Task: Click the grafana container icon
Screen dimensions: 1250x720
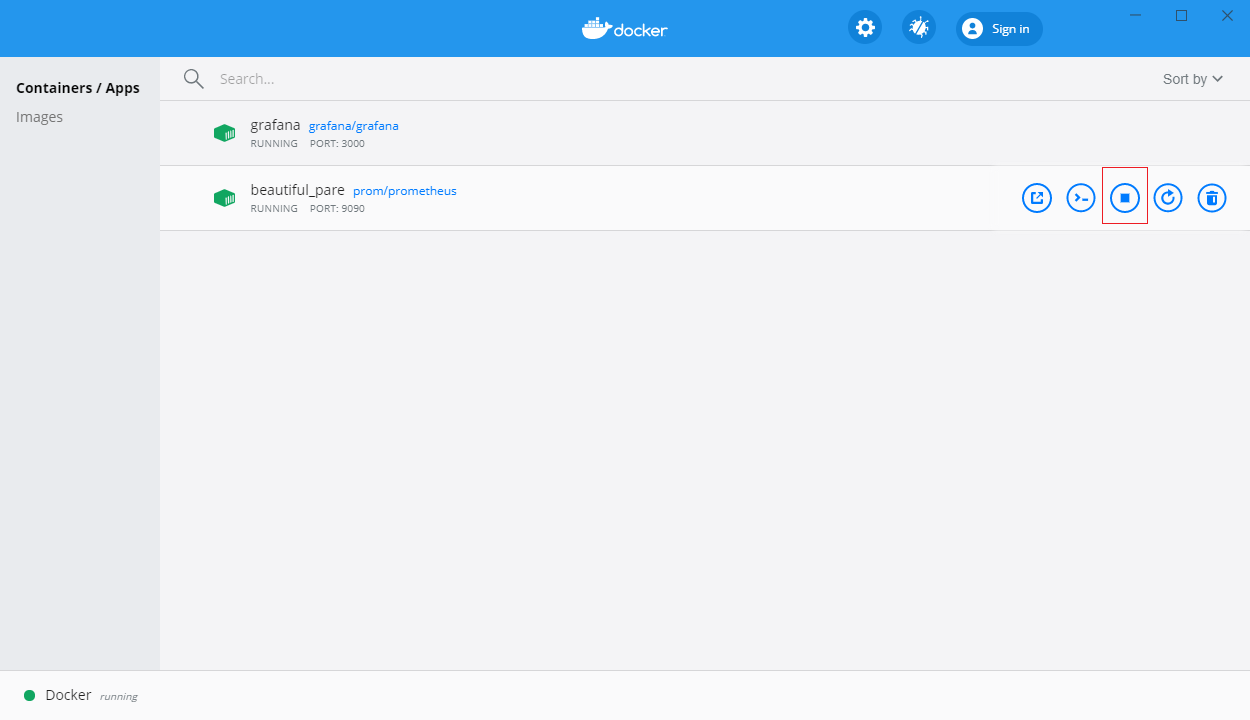Action: (225, 133)
